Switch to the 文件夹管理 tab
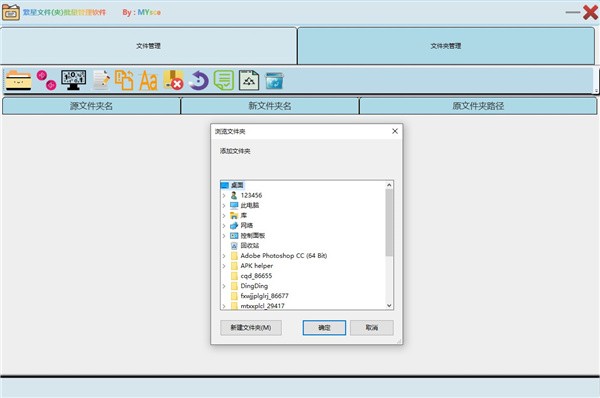The image size is (600, 398). [x=446, y=46]
